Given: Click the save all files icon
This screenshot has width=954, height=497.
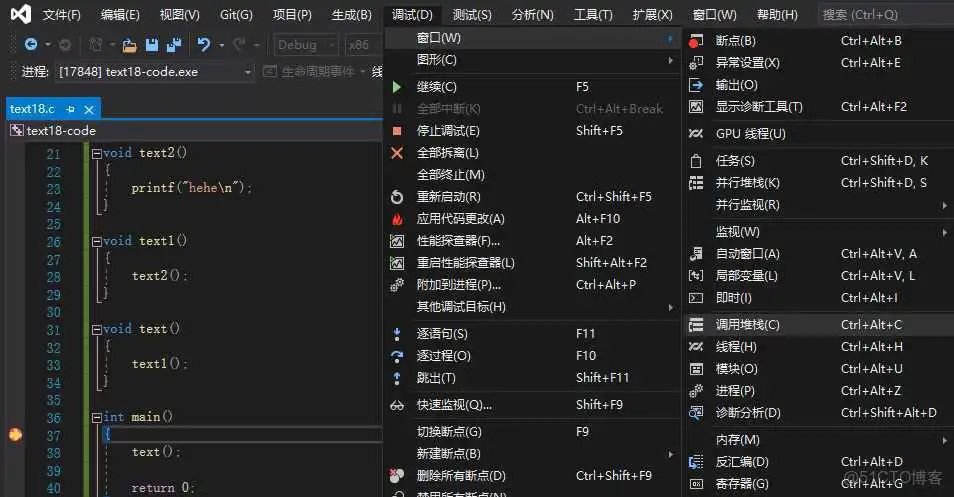Looking at the screenshot, I should pyautogui.click(x=174, y=45).
